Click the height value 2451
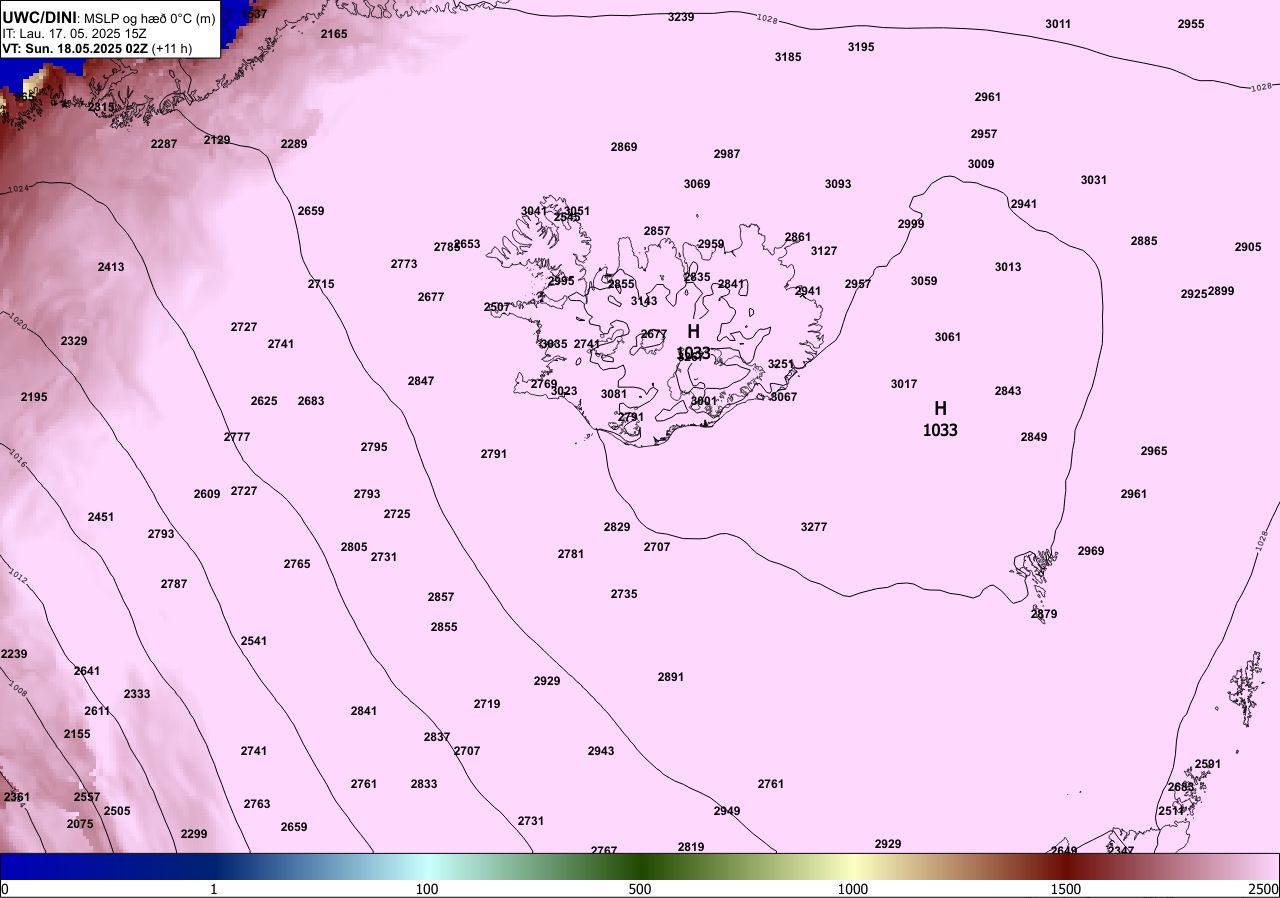Viewport: 1280px width, 898px height. 101,517
